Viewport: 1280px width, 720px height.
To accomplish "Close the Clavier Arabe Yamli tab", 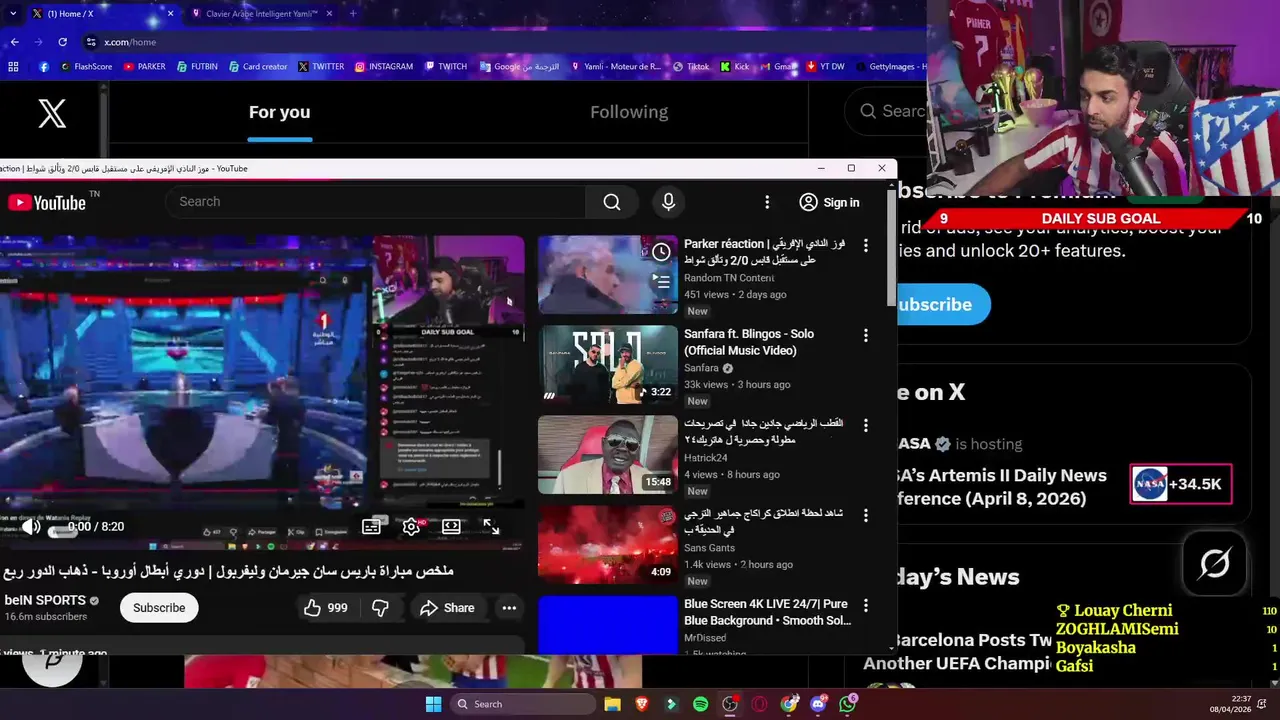I will (330, 14).
